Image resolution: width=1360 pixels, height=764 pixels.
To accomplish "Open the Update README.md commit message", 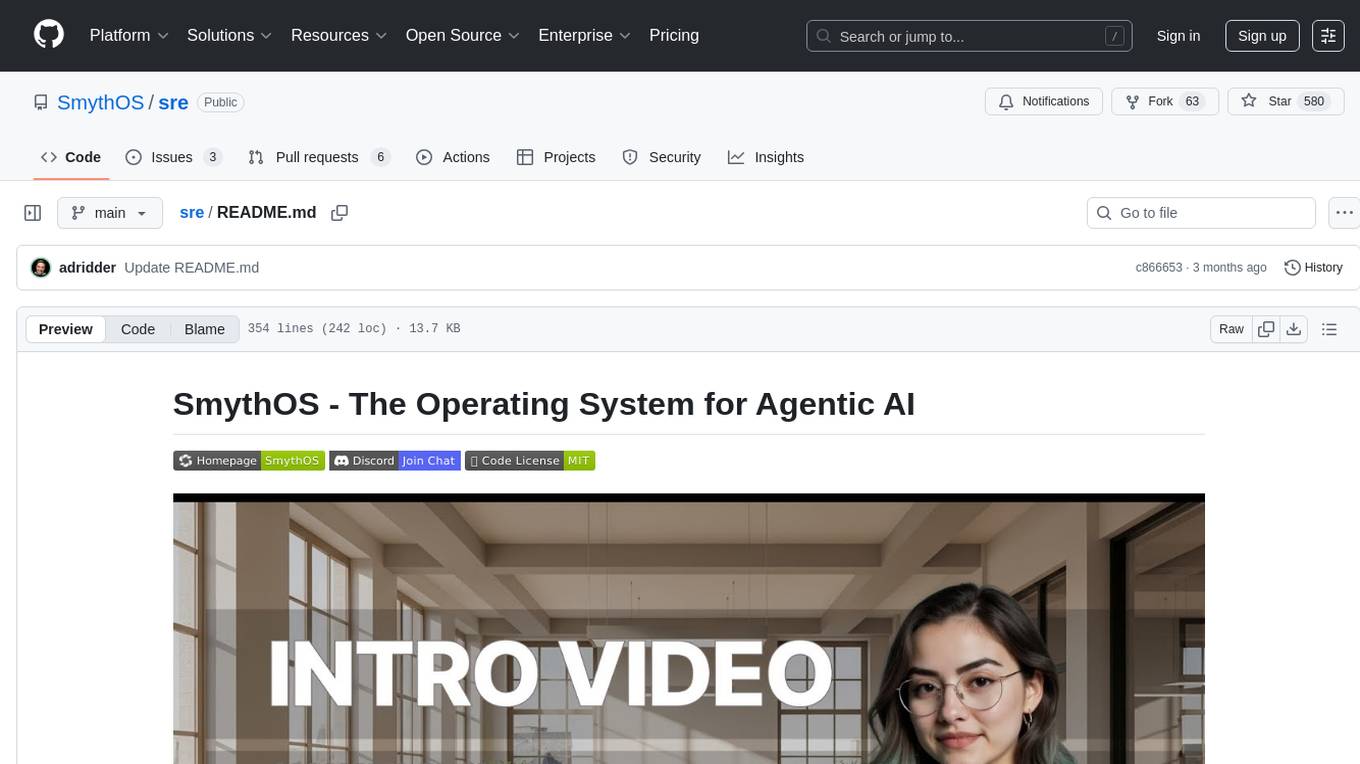I will point(192,268).
